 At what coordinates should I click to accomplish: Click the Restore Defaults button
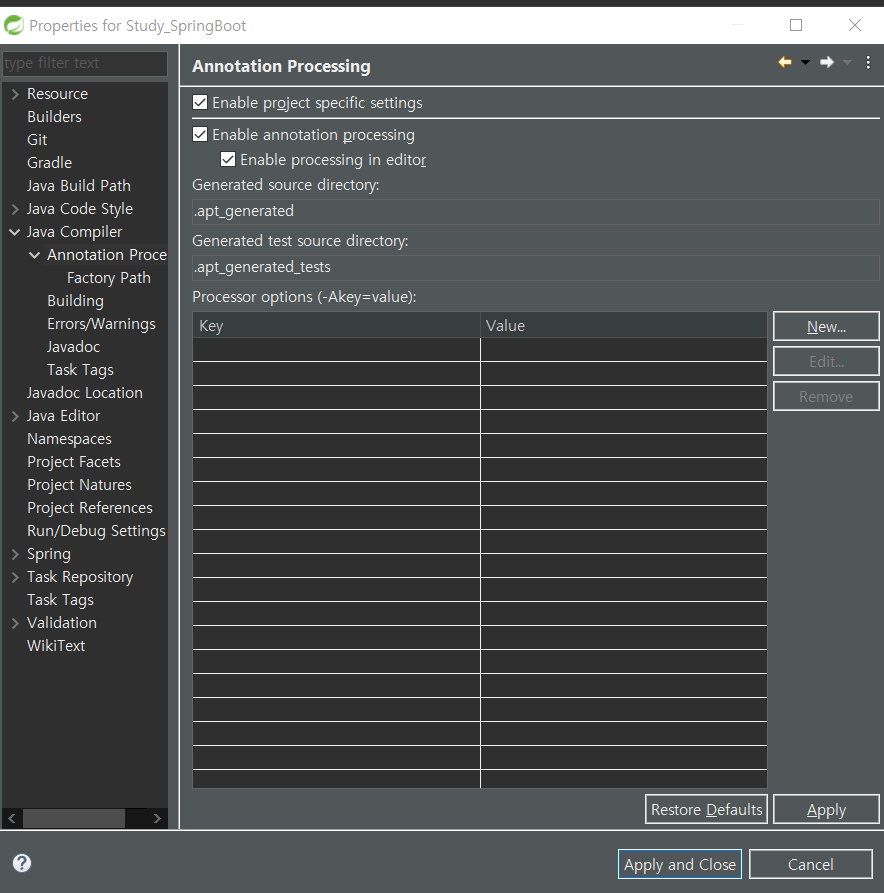706,809
